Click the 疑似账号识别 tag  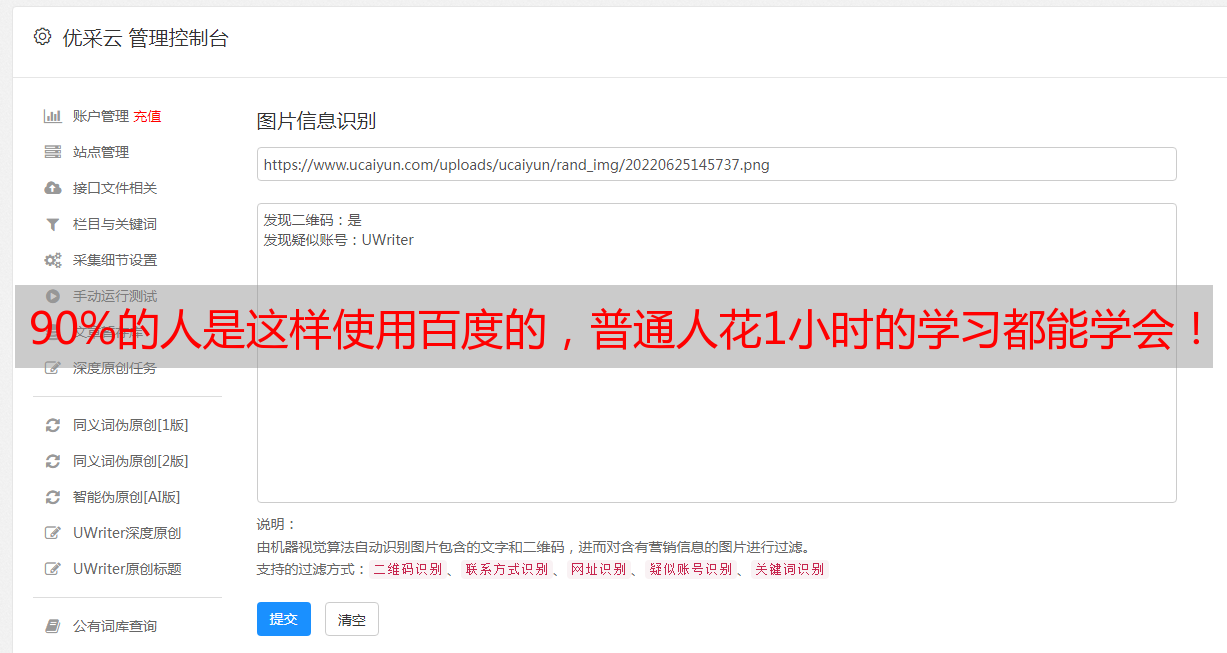click(x=690, y=569)
